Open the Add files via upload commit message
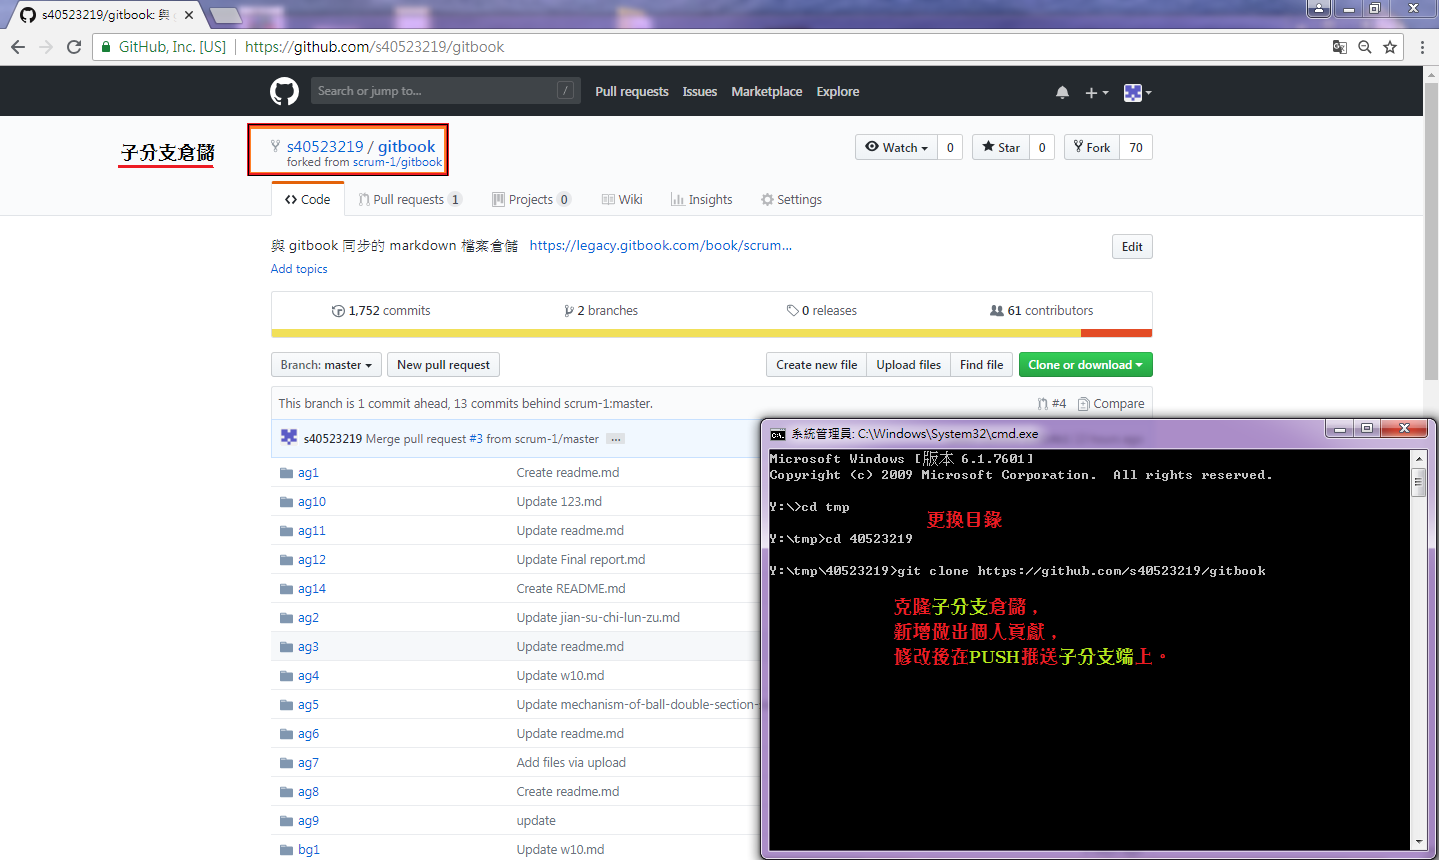This screenshot has height=860, width=1439. point(571,763)
